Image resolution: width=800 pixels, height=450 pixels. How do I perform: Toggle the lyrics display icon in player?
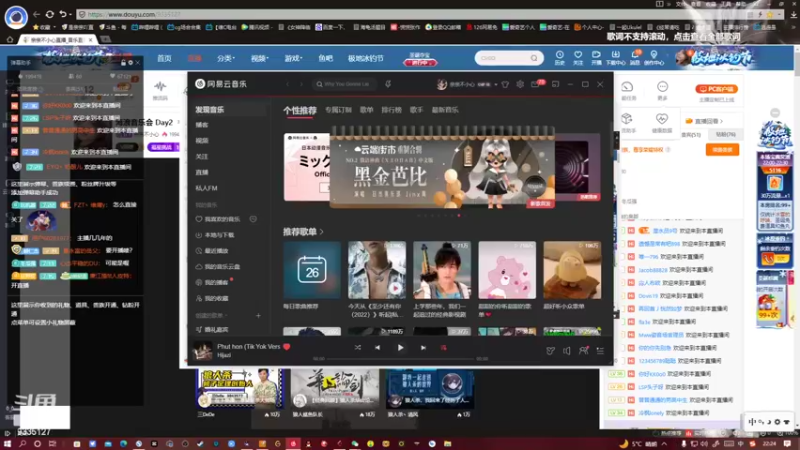(x=443, y=347)
